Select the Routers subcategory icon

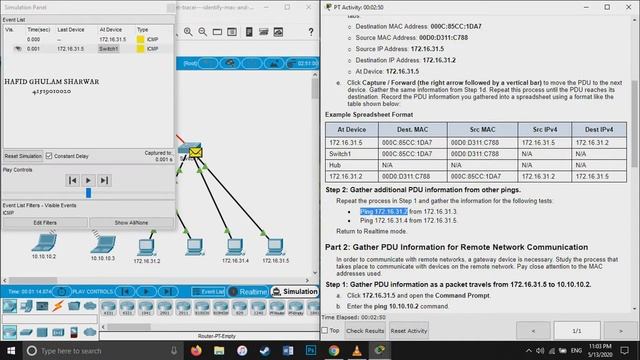pos(10,332)
